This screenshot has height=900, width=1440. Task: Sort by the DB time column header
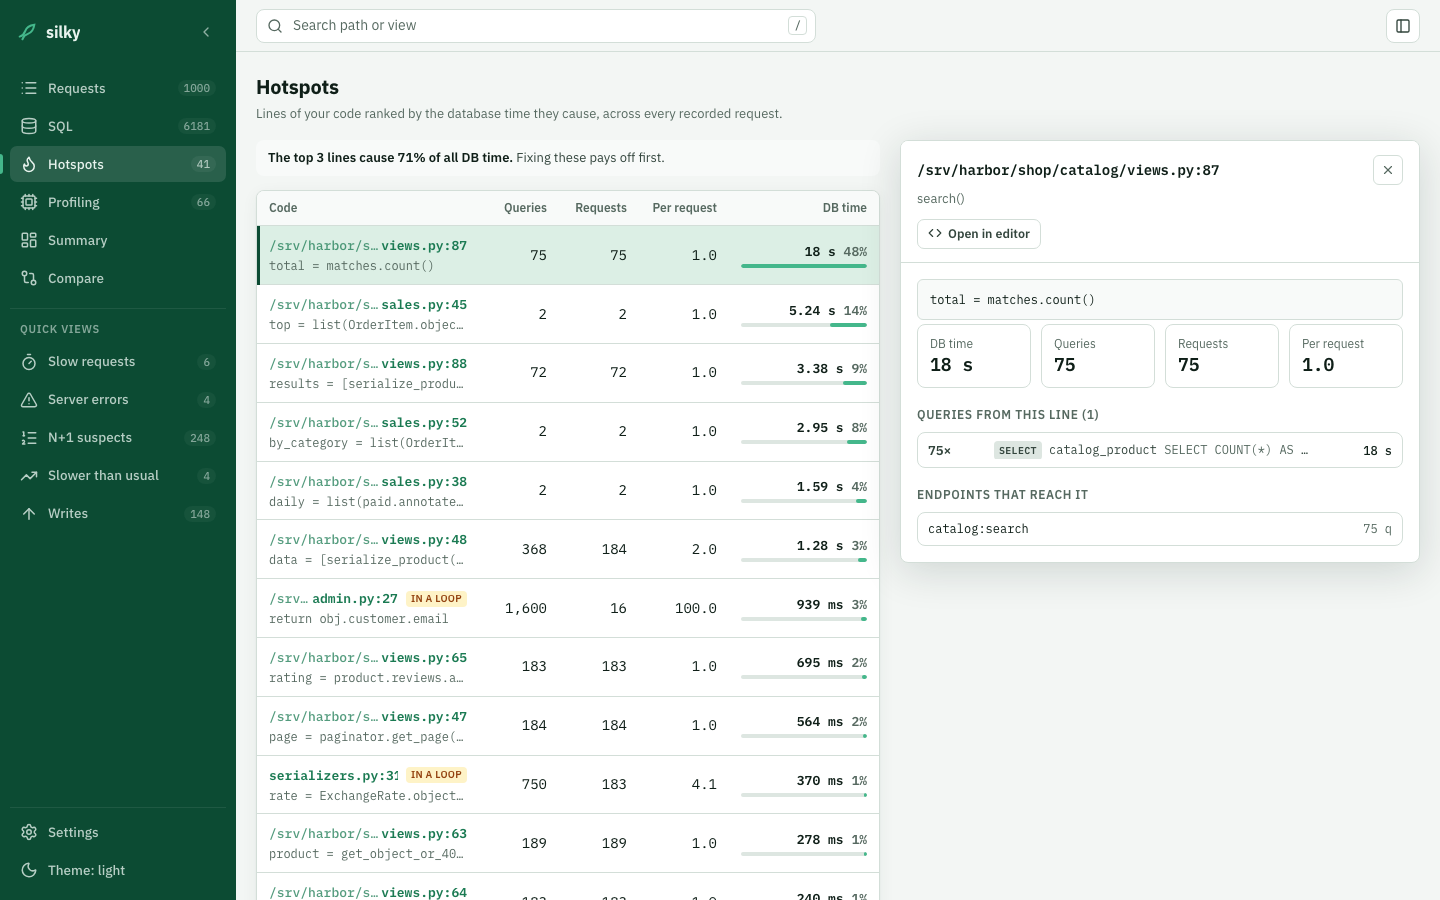(844, 208)
